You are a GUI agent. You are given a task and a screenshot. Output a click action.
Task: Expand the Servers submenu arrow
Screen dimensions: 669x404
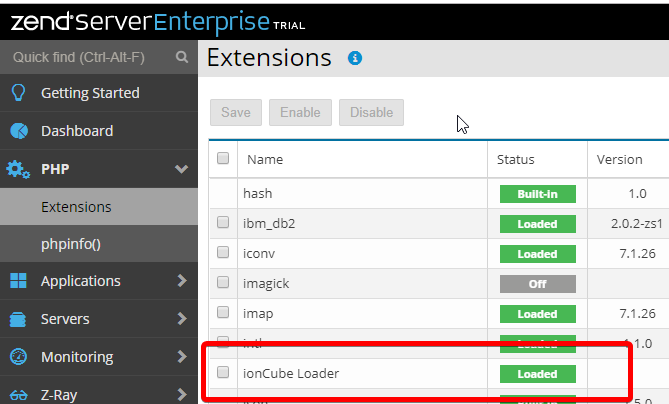click(181, 319)
